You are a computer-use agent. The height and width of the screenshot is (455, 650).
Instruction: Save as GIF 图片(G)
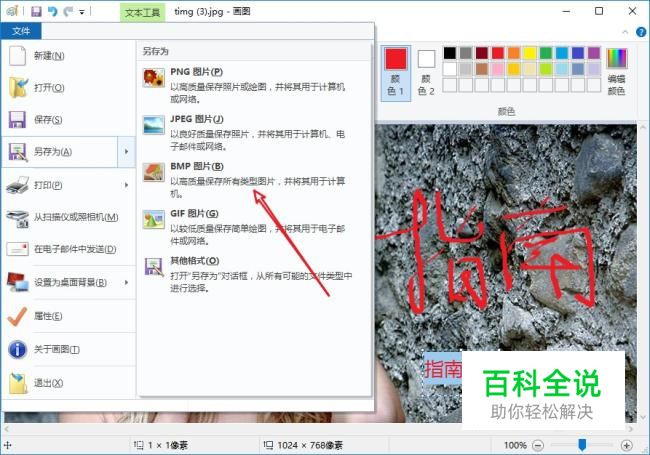[254, 226]
